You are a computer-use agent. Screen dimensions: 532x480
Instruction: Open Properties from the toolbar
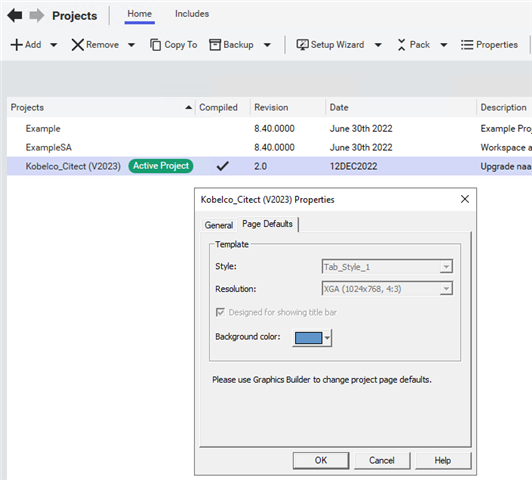tap(489, 45)
